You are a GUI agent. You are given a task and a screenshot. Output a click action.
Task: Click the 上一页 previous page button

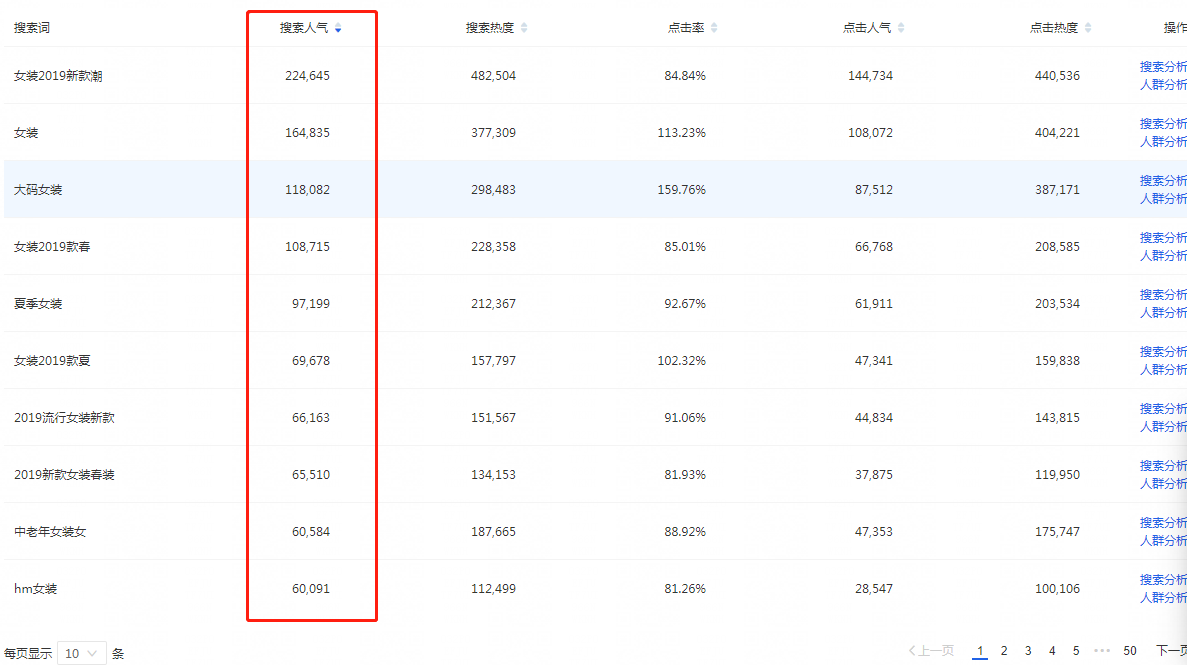point(931,651)
